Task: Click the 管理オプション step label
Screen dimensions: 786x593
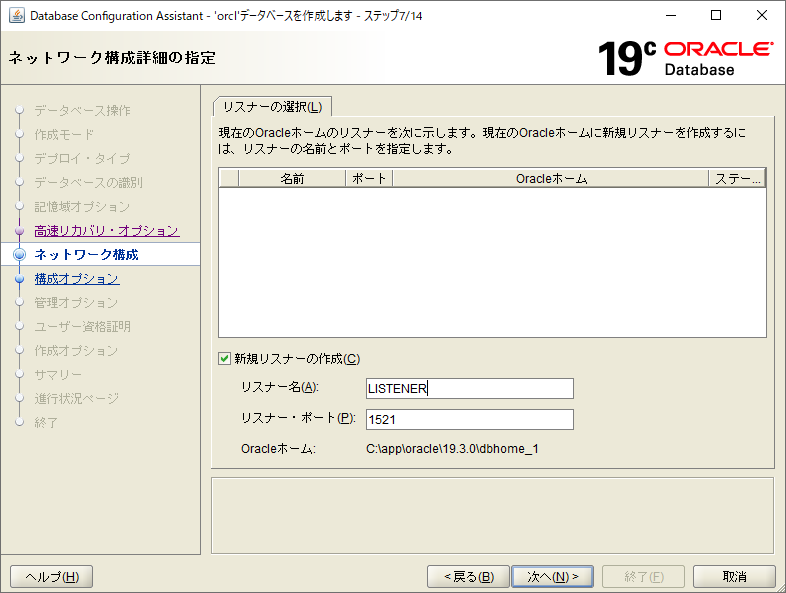Action: tap(76, 303)
